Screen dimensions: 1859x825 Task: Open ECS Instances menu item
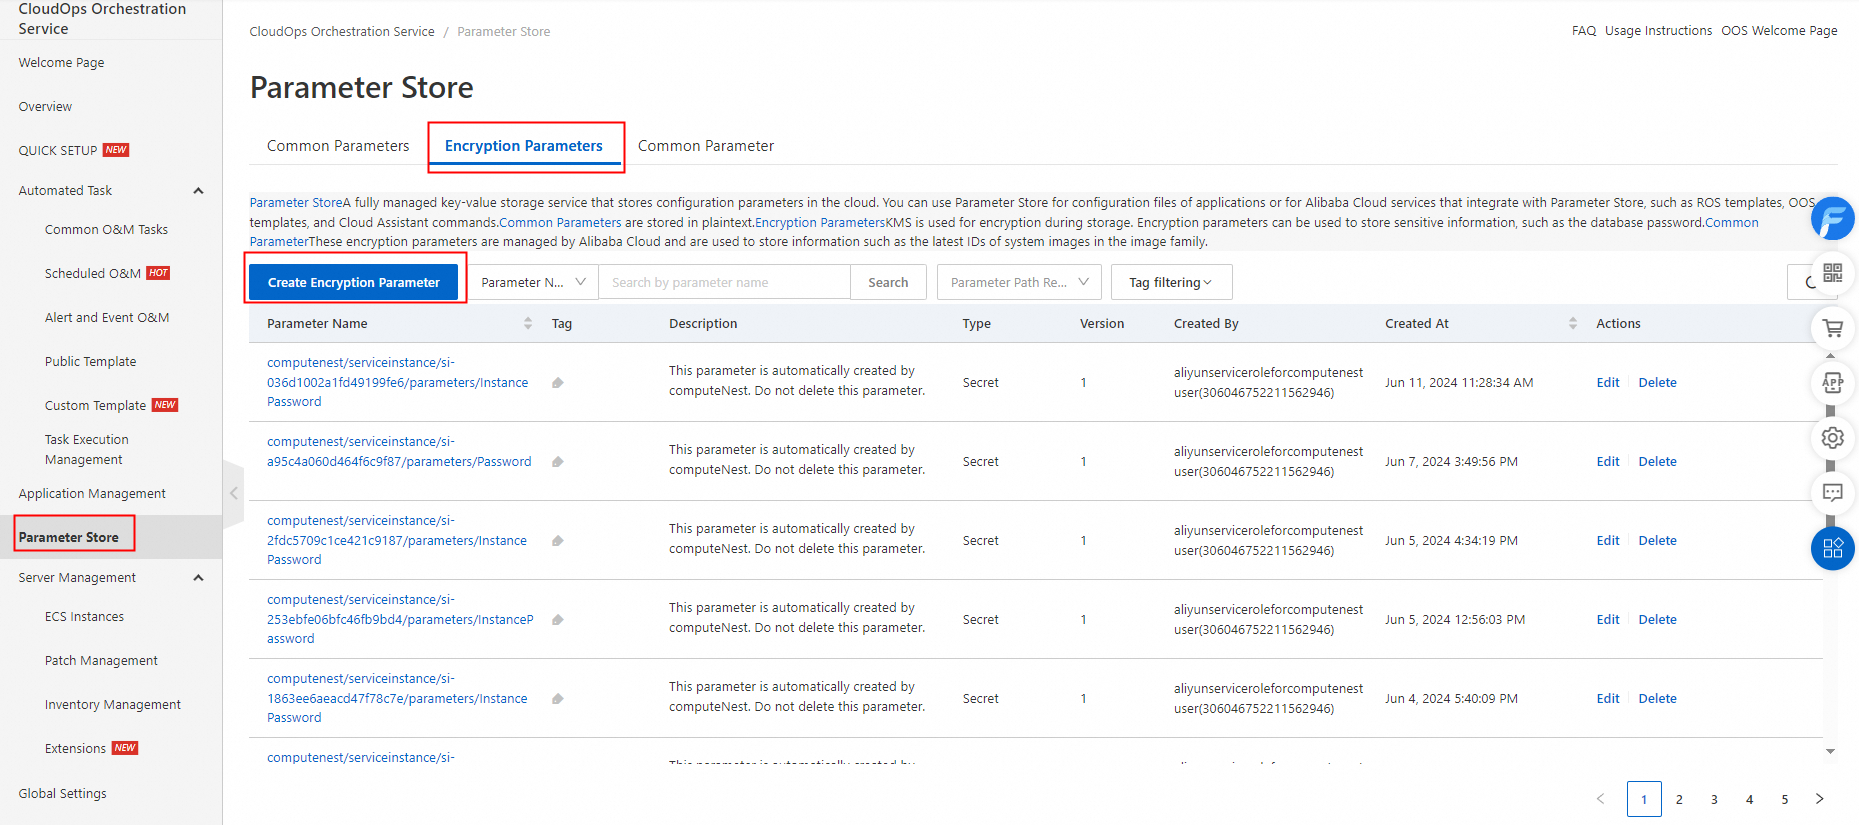[x=84, y=617]
